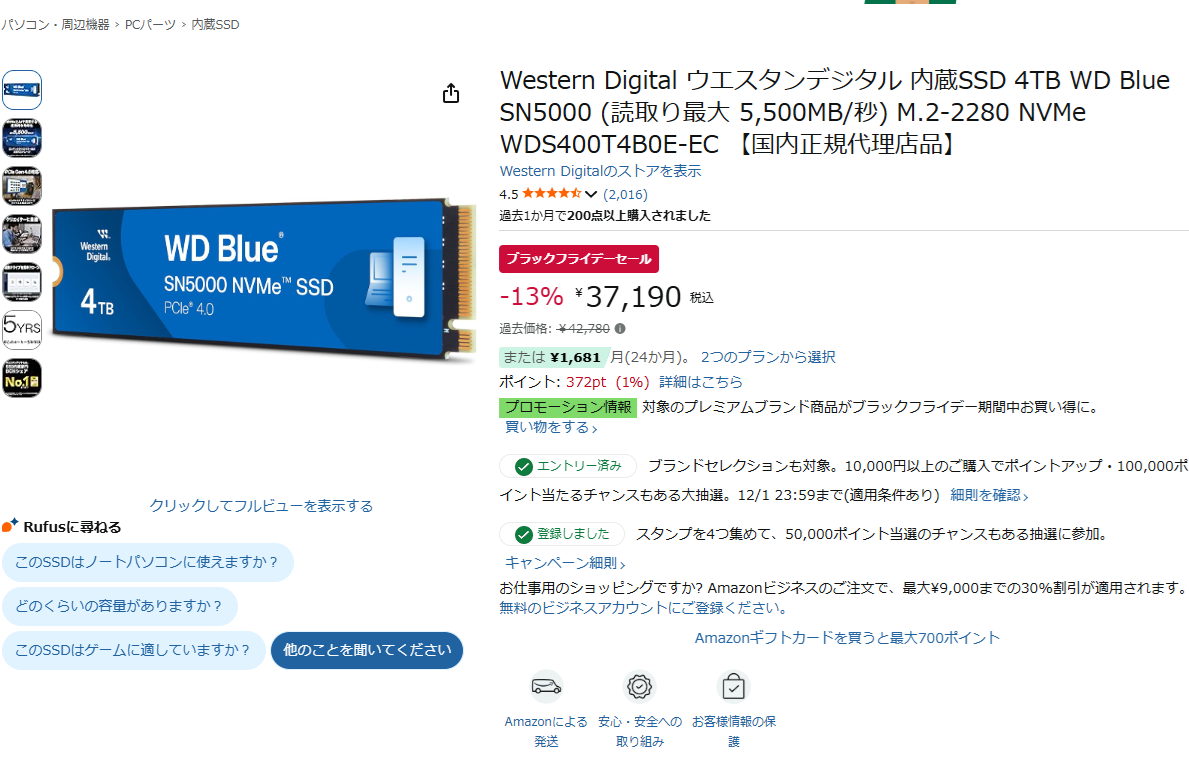1189x757 pixels.
Task: Click the Amazon delivery truck icon
Action: point(546,686)
